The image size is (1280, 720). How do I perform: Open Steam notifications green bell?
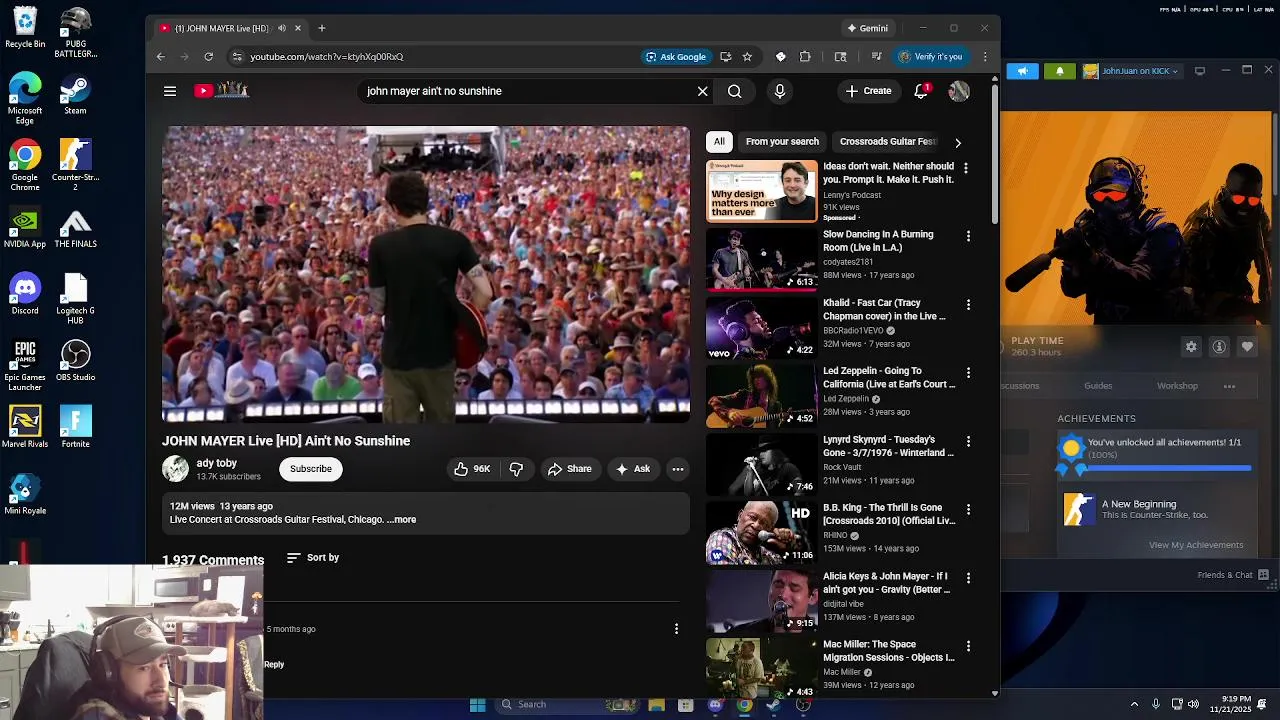(x=1060, y=71)
